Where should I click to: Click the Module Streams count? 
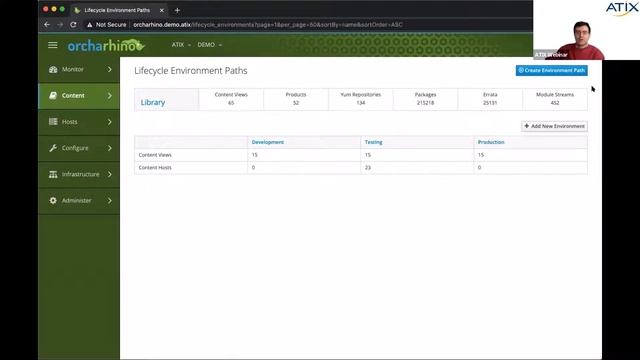(x=555, y=103)
